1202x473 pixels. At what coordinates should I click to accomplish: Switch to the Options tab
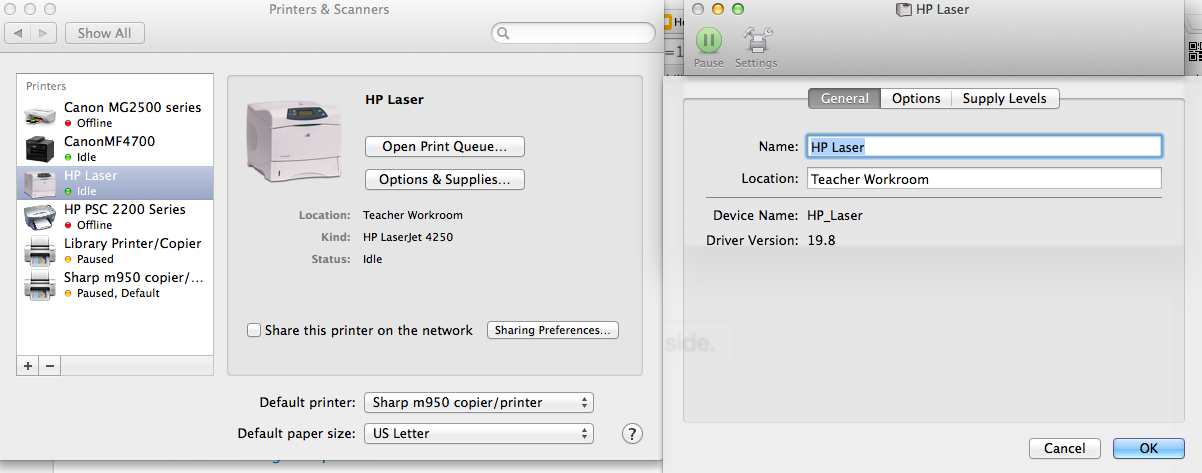pyautogui.click(x=916, y=98)
